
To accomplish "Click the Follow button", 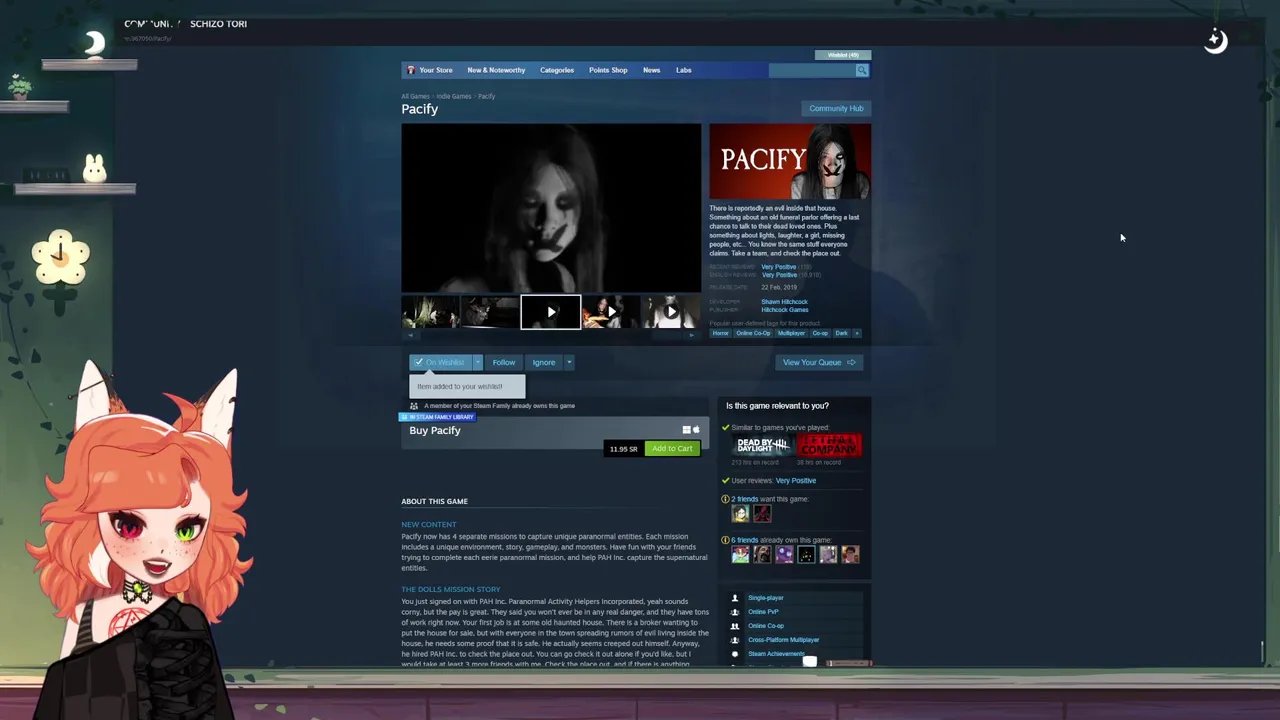I will point(504,362).
